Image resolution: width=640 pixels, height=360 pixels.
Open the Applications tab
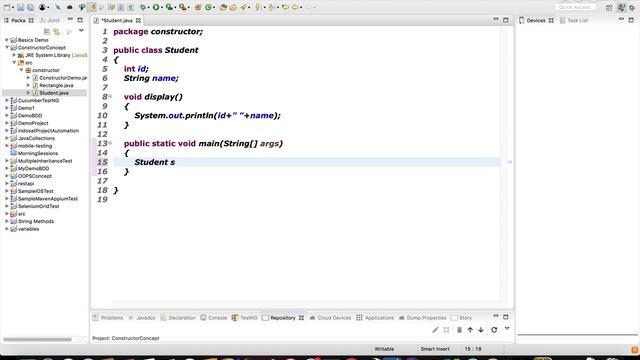pos(375,318)
